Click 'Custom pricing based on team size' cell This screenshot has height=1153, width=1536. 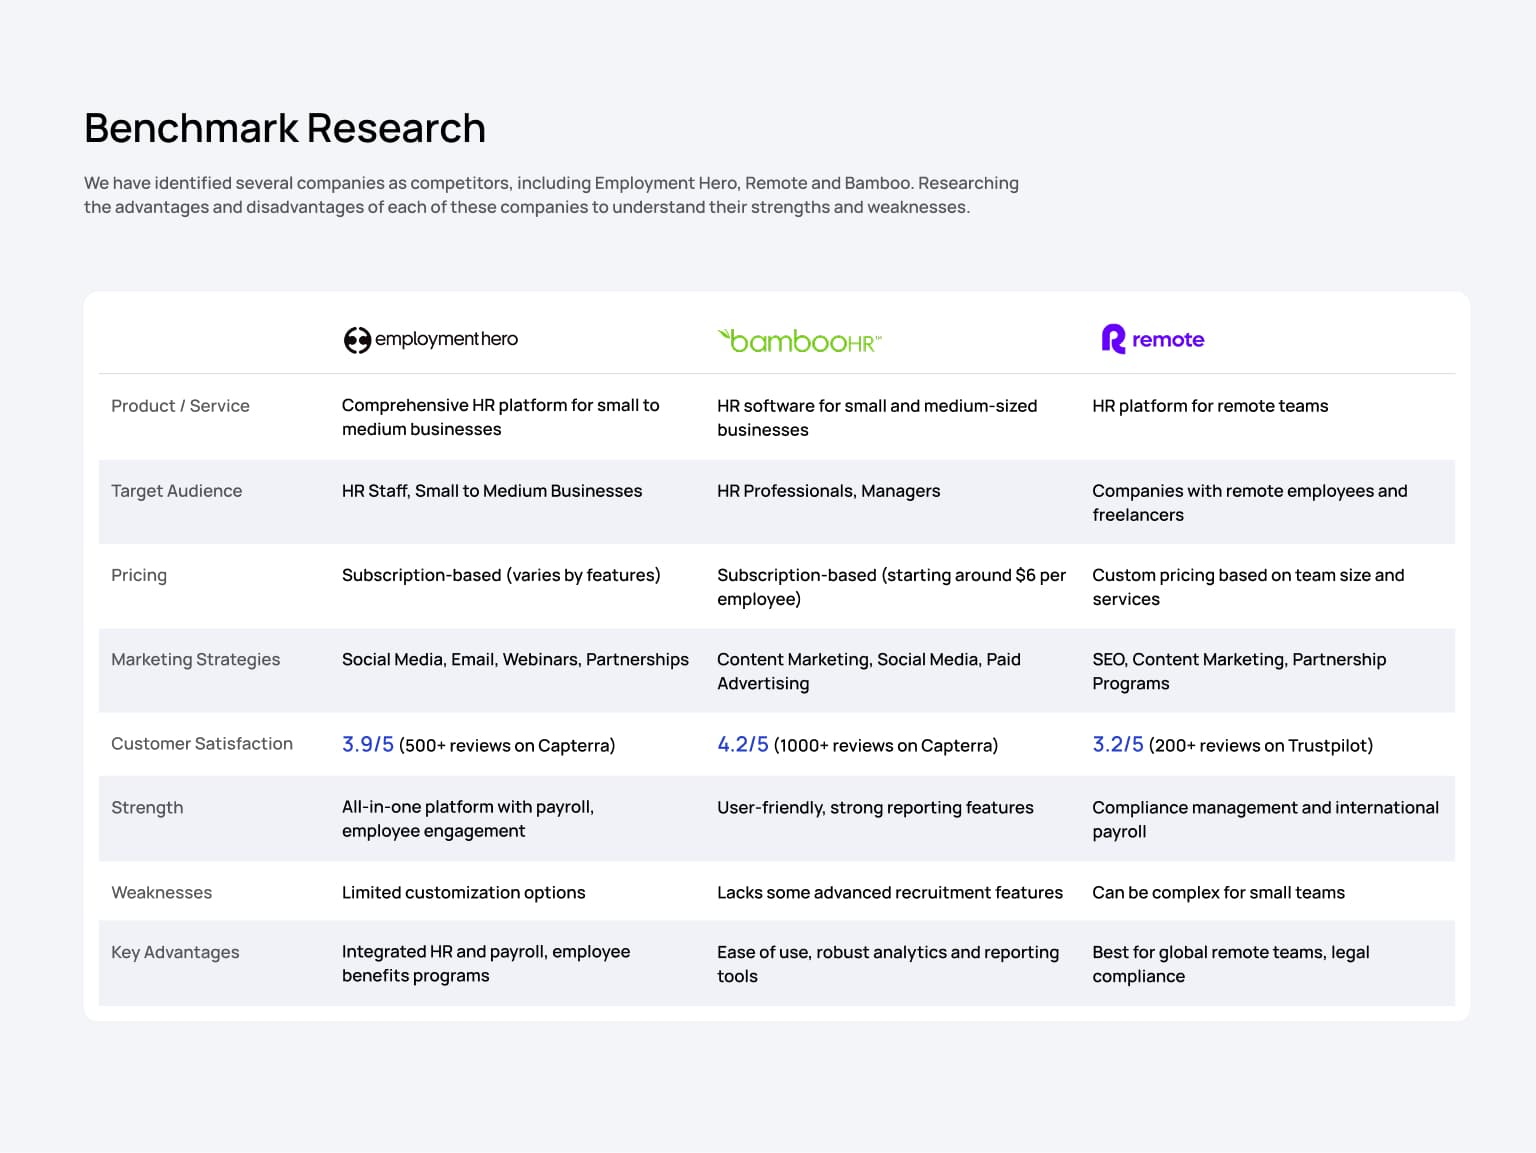[x=1248, y=587]
